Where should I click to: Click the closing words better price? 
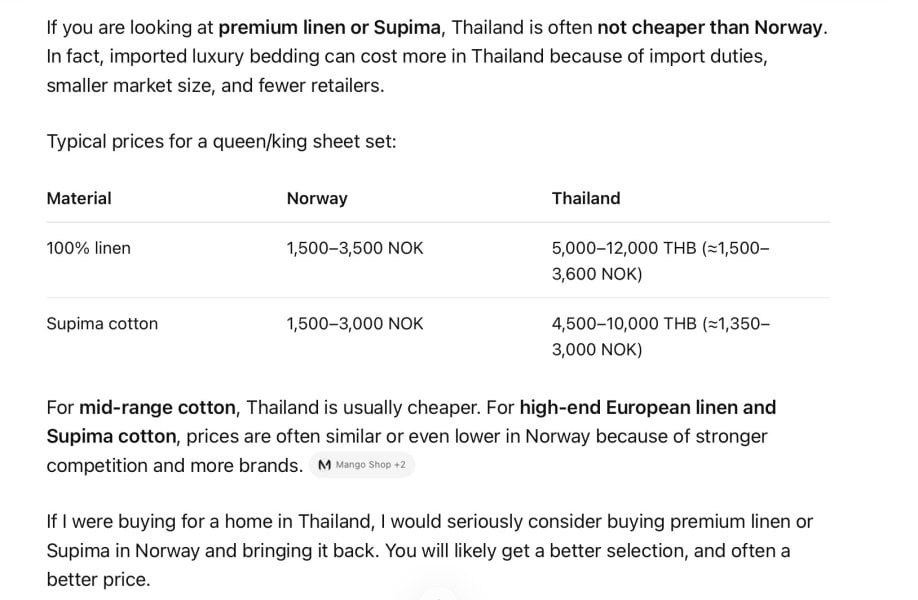(x=98, y=580)
